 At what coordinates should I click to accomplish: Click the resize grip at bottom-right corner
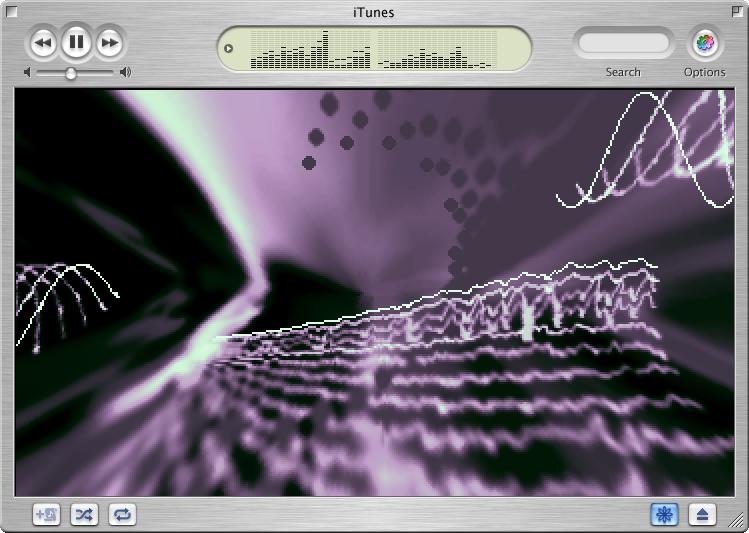click(738, 521)
